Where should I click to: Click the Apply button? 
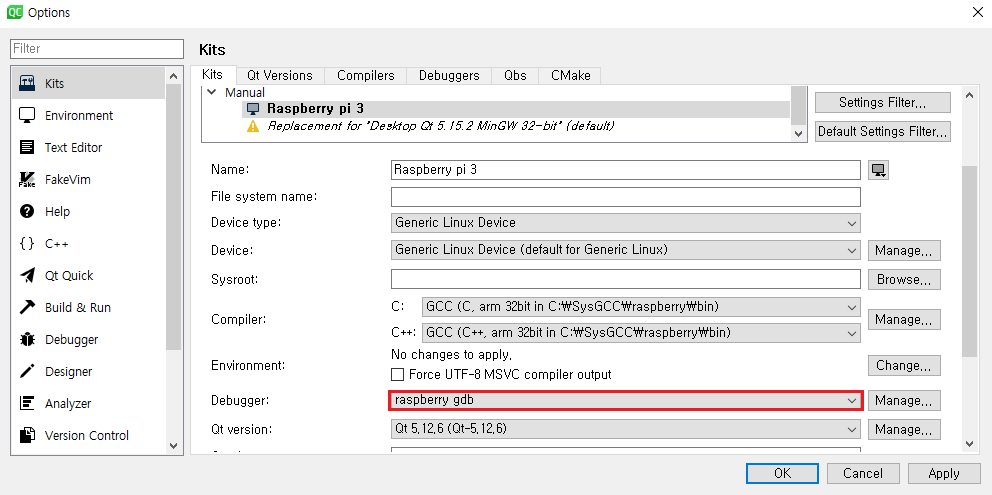[944, 473]
